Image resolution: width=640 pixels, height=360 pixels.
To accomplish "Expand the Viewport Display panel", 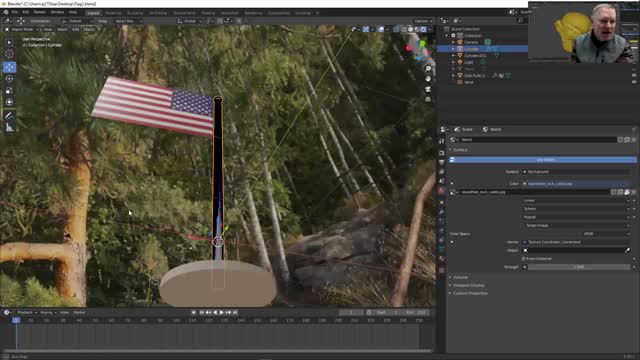I will pyautogui.click(x=468, y=285).
